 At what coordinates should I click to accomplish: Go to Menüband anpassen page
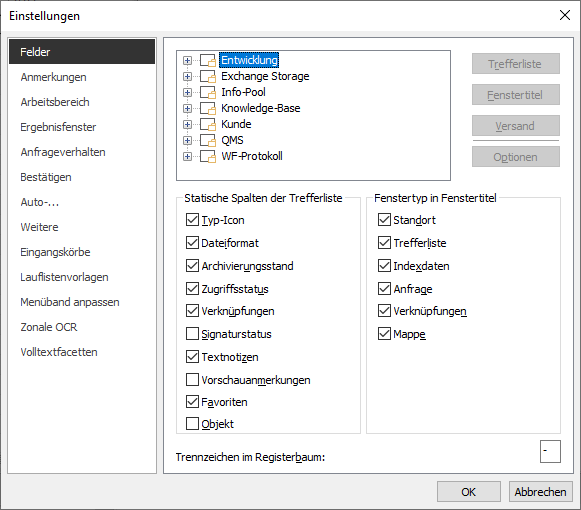point(82,302)
